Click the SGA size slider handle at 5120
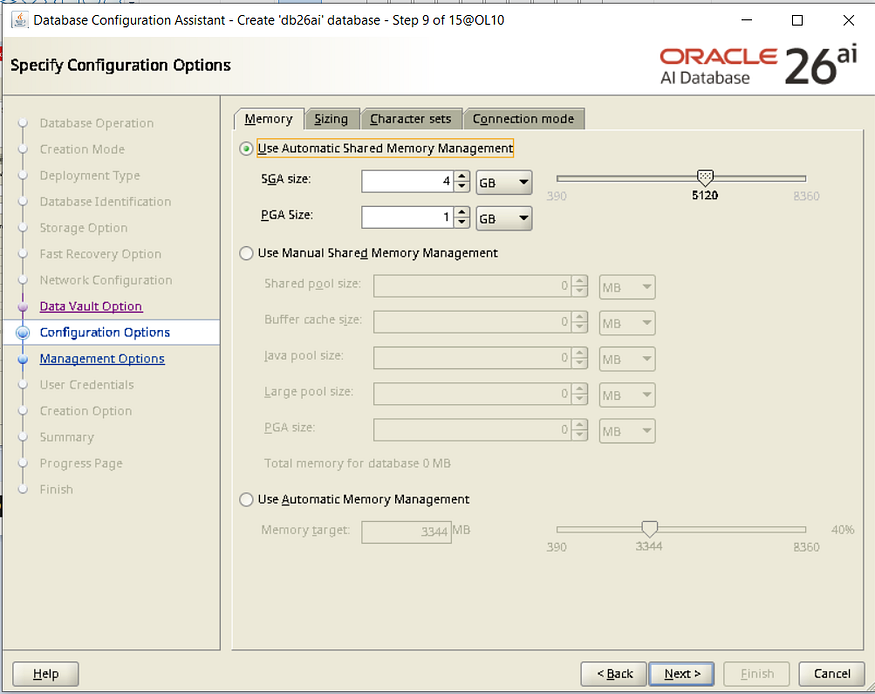 (x=705, y=178)
